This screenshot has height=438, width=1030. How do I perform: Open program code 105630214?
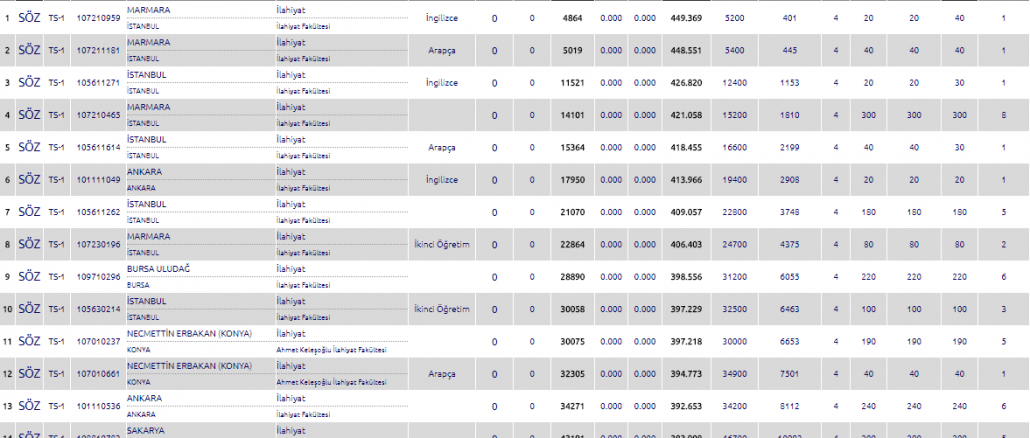[x=97, y=309]
